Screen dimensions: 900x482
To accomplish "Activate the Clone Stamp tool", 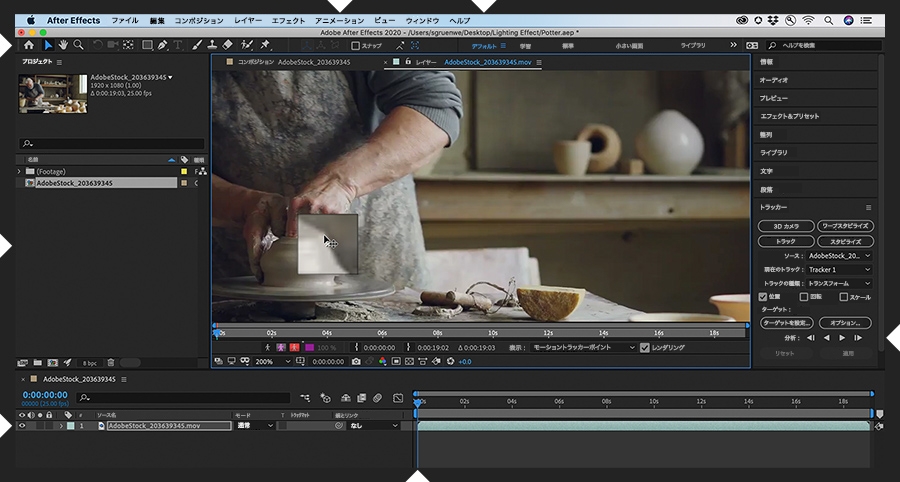I will click(x=212, y=45).
